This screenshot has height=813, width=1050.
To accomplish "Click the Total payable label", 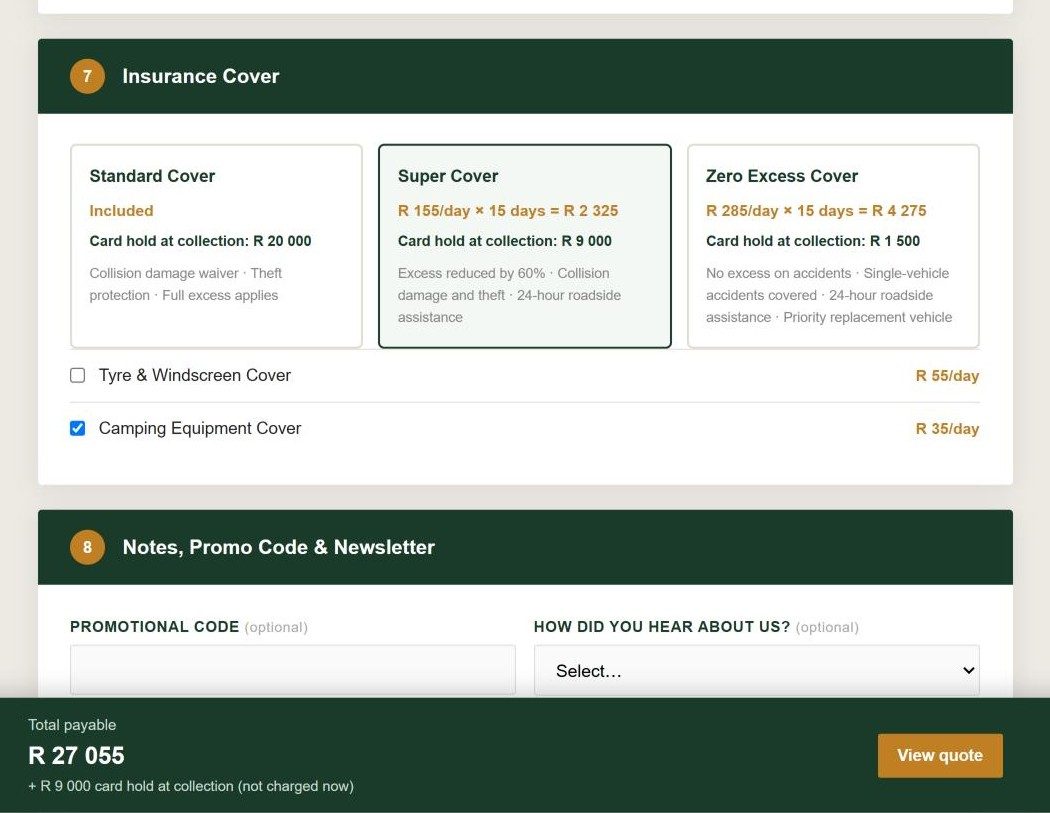I will 72,725.
